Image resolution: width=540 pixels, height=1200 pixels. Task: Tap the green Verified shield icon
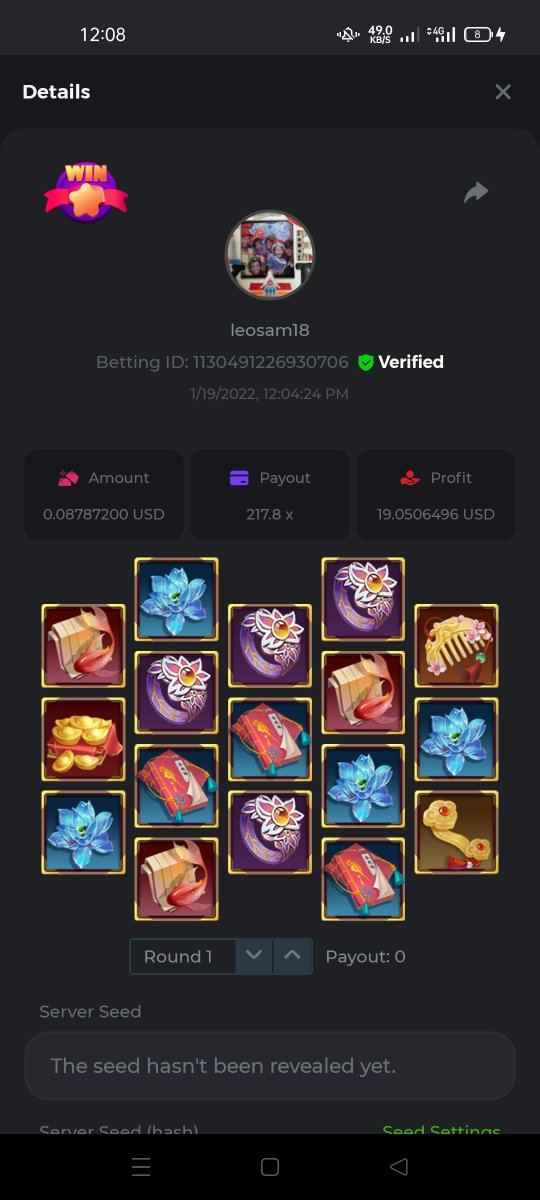[365, 363]
